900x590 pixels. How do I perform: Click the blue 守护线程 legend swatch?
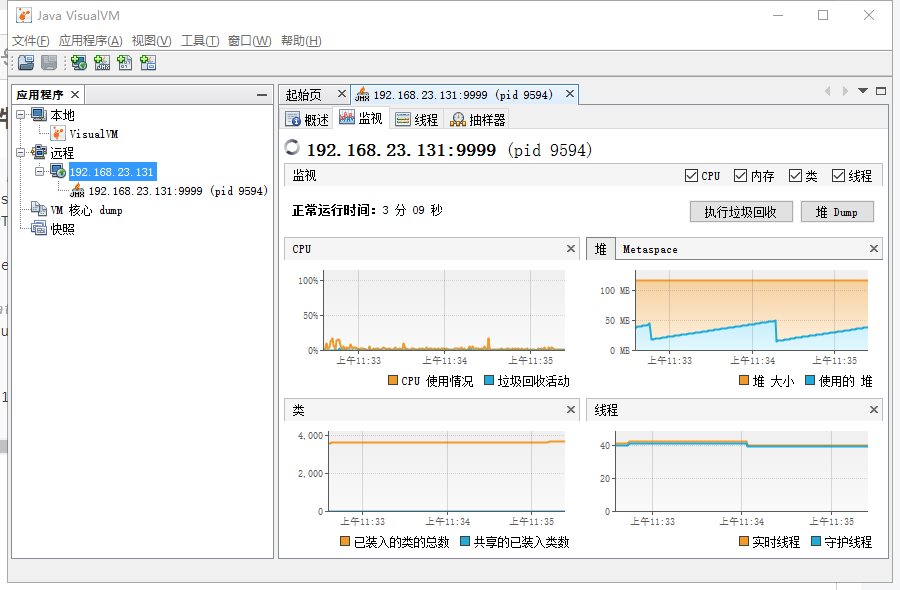[816, 541]
